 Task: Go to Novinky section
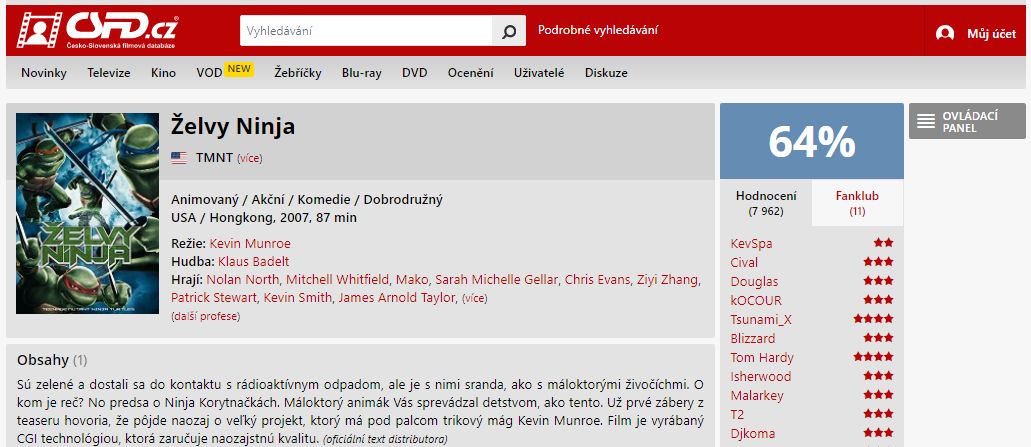coord(44,73)
